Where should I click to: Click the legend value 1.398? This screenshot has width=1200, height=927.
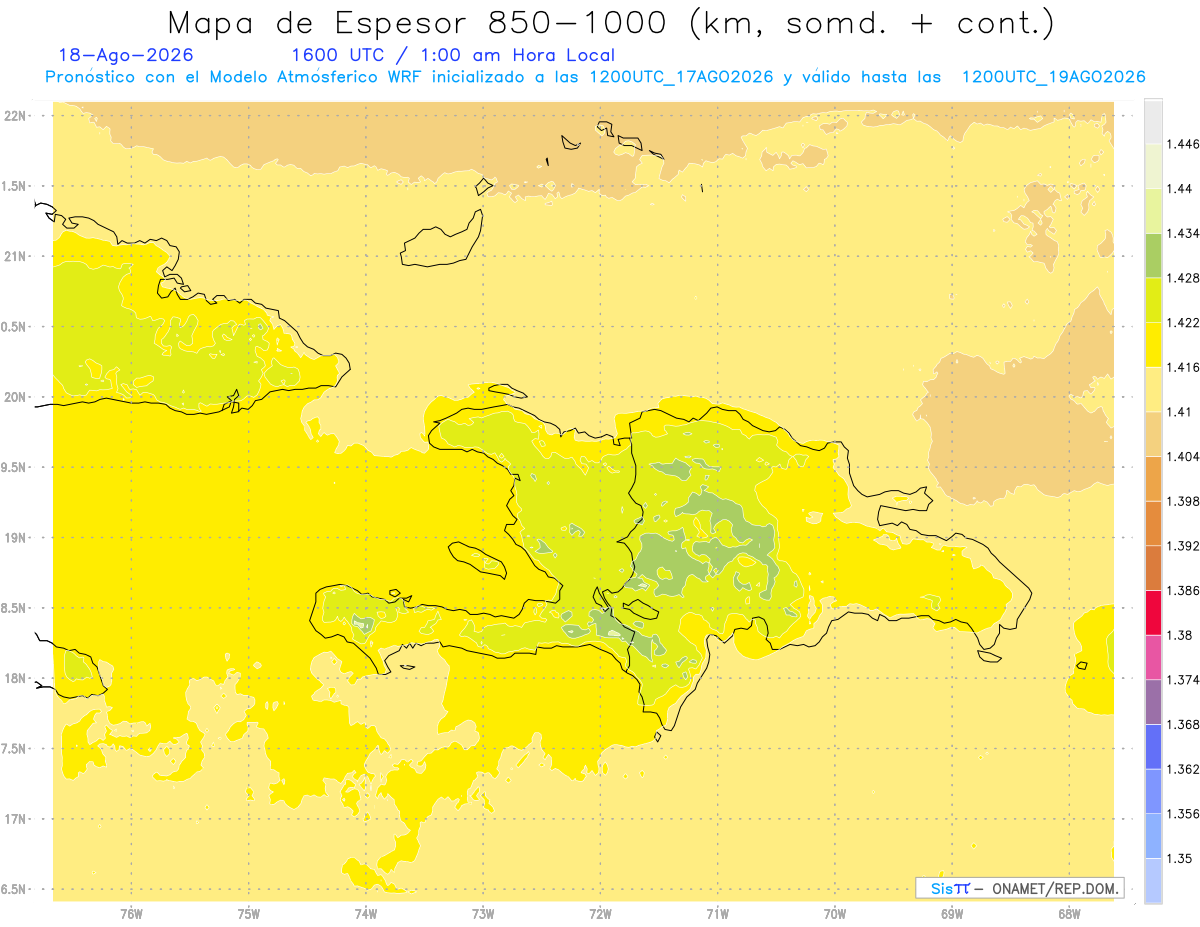1183,501
